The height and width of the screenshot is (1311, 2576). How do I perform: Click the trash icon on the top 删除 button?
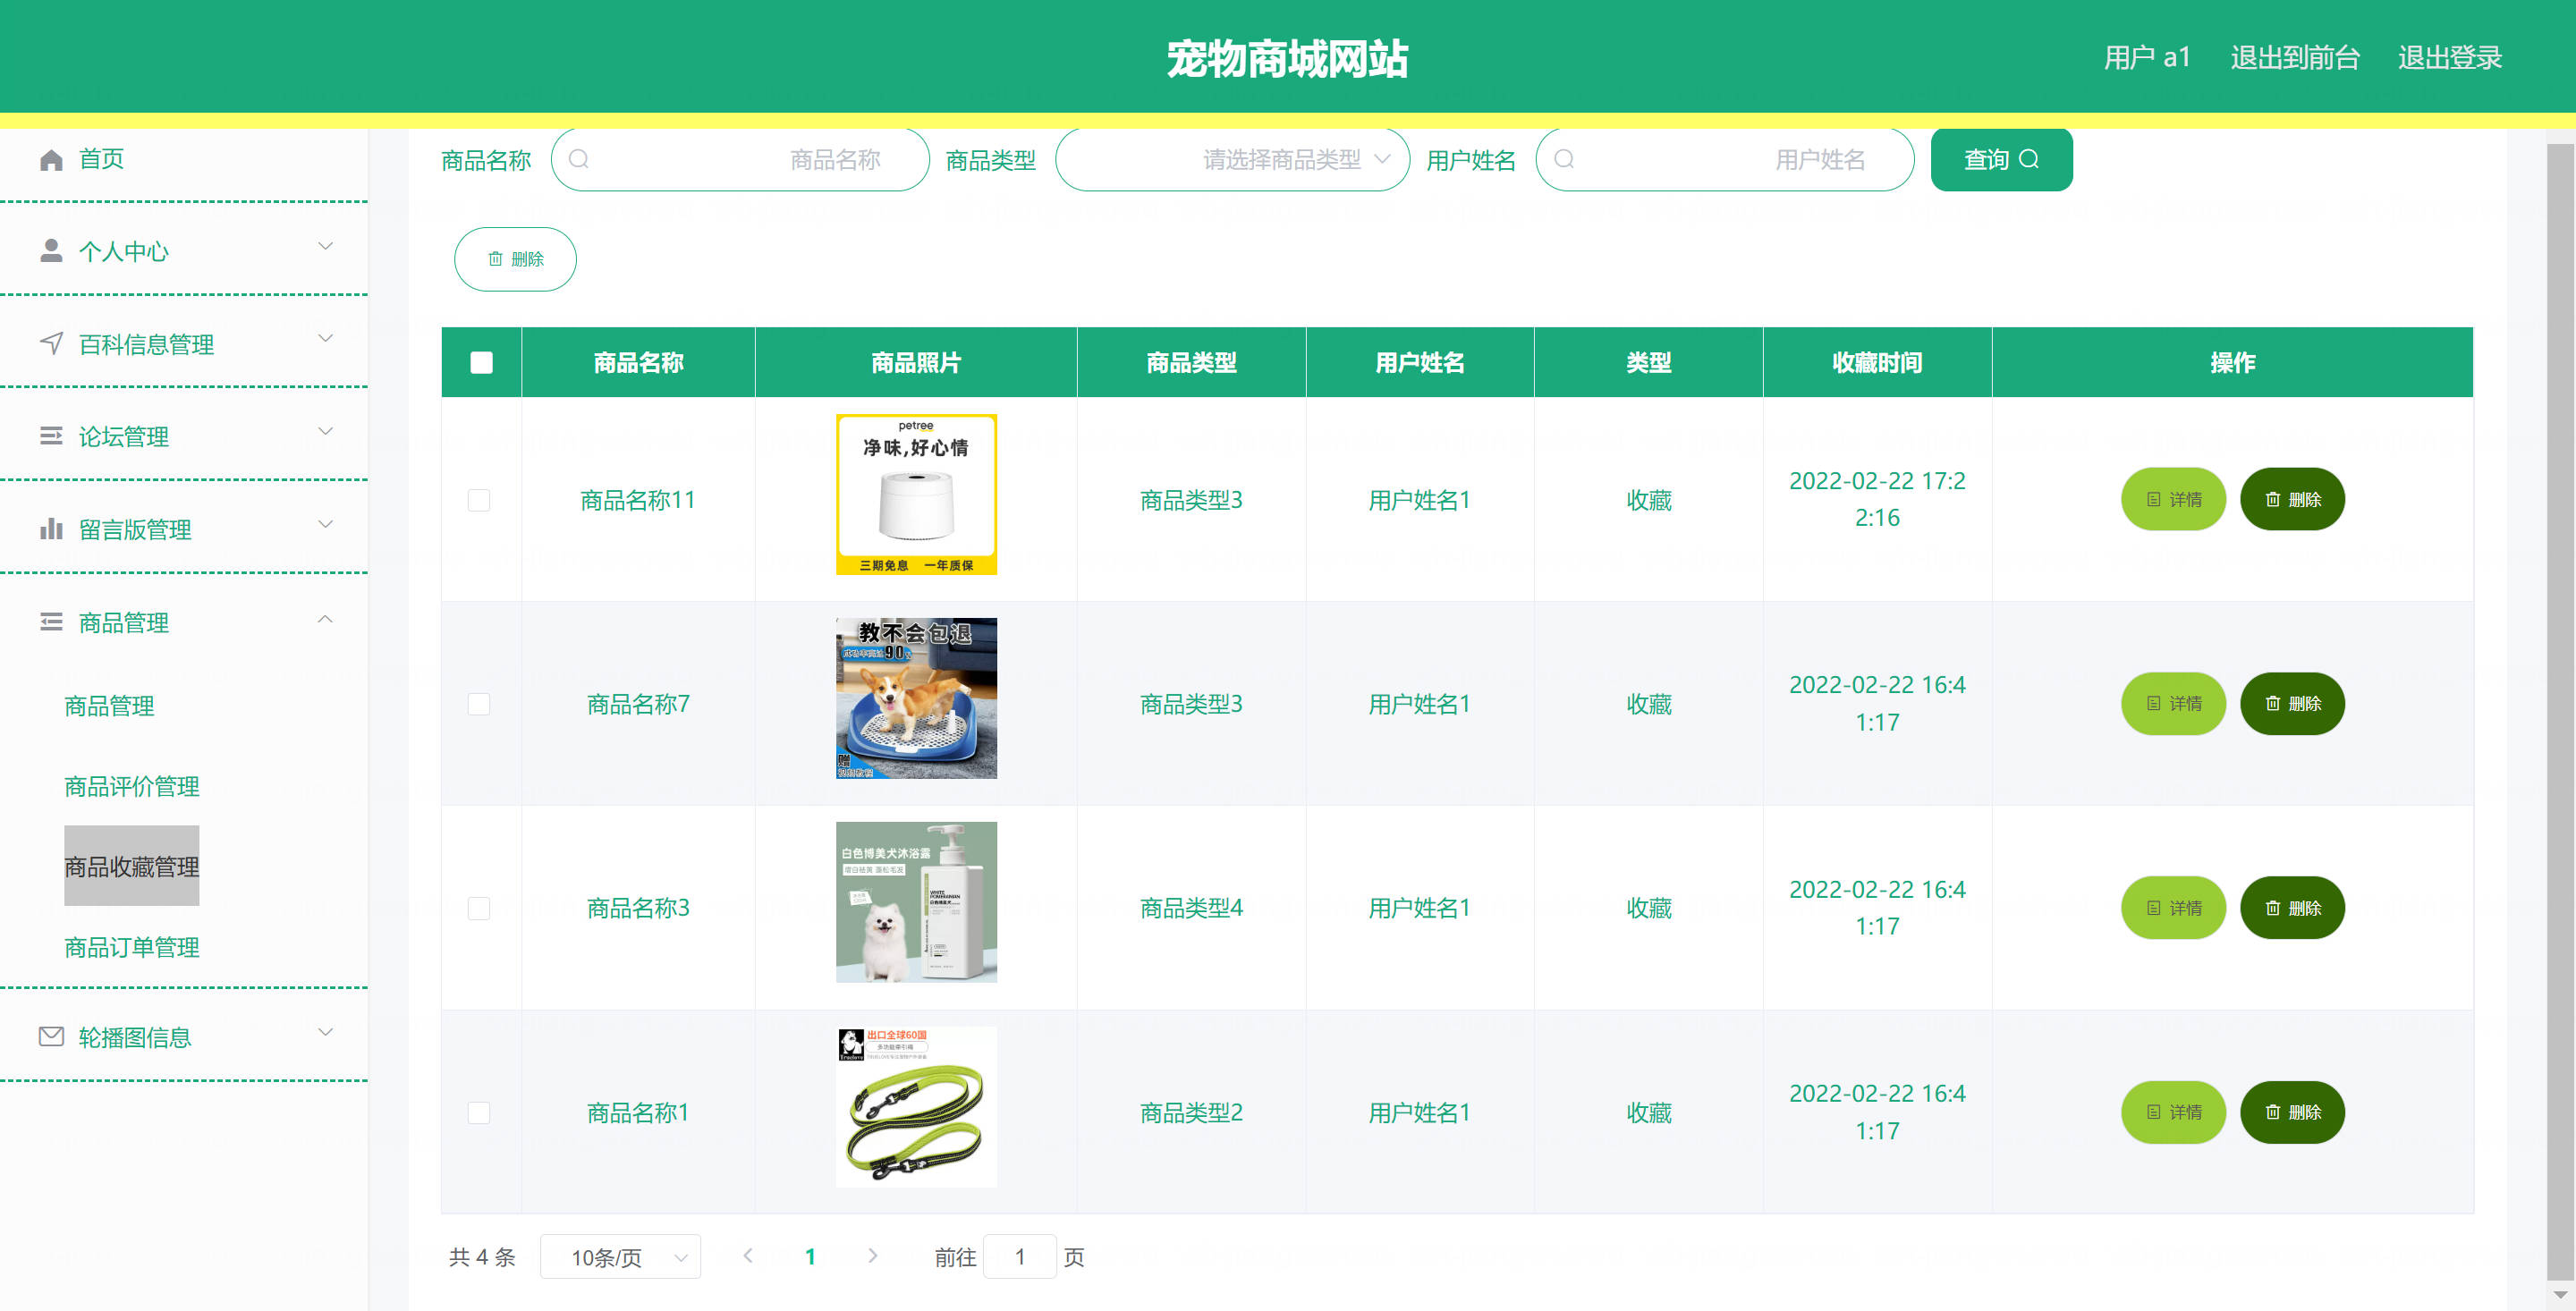point(495,259)
